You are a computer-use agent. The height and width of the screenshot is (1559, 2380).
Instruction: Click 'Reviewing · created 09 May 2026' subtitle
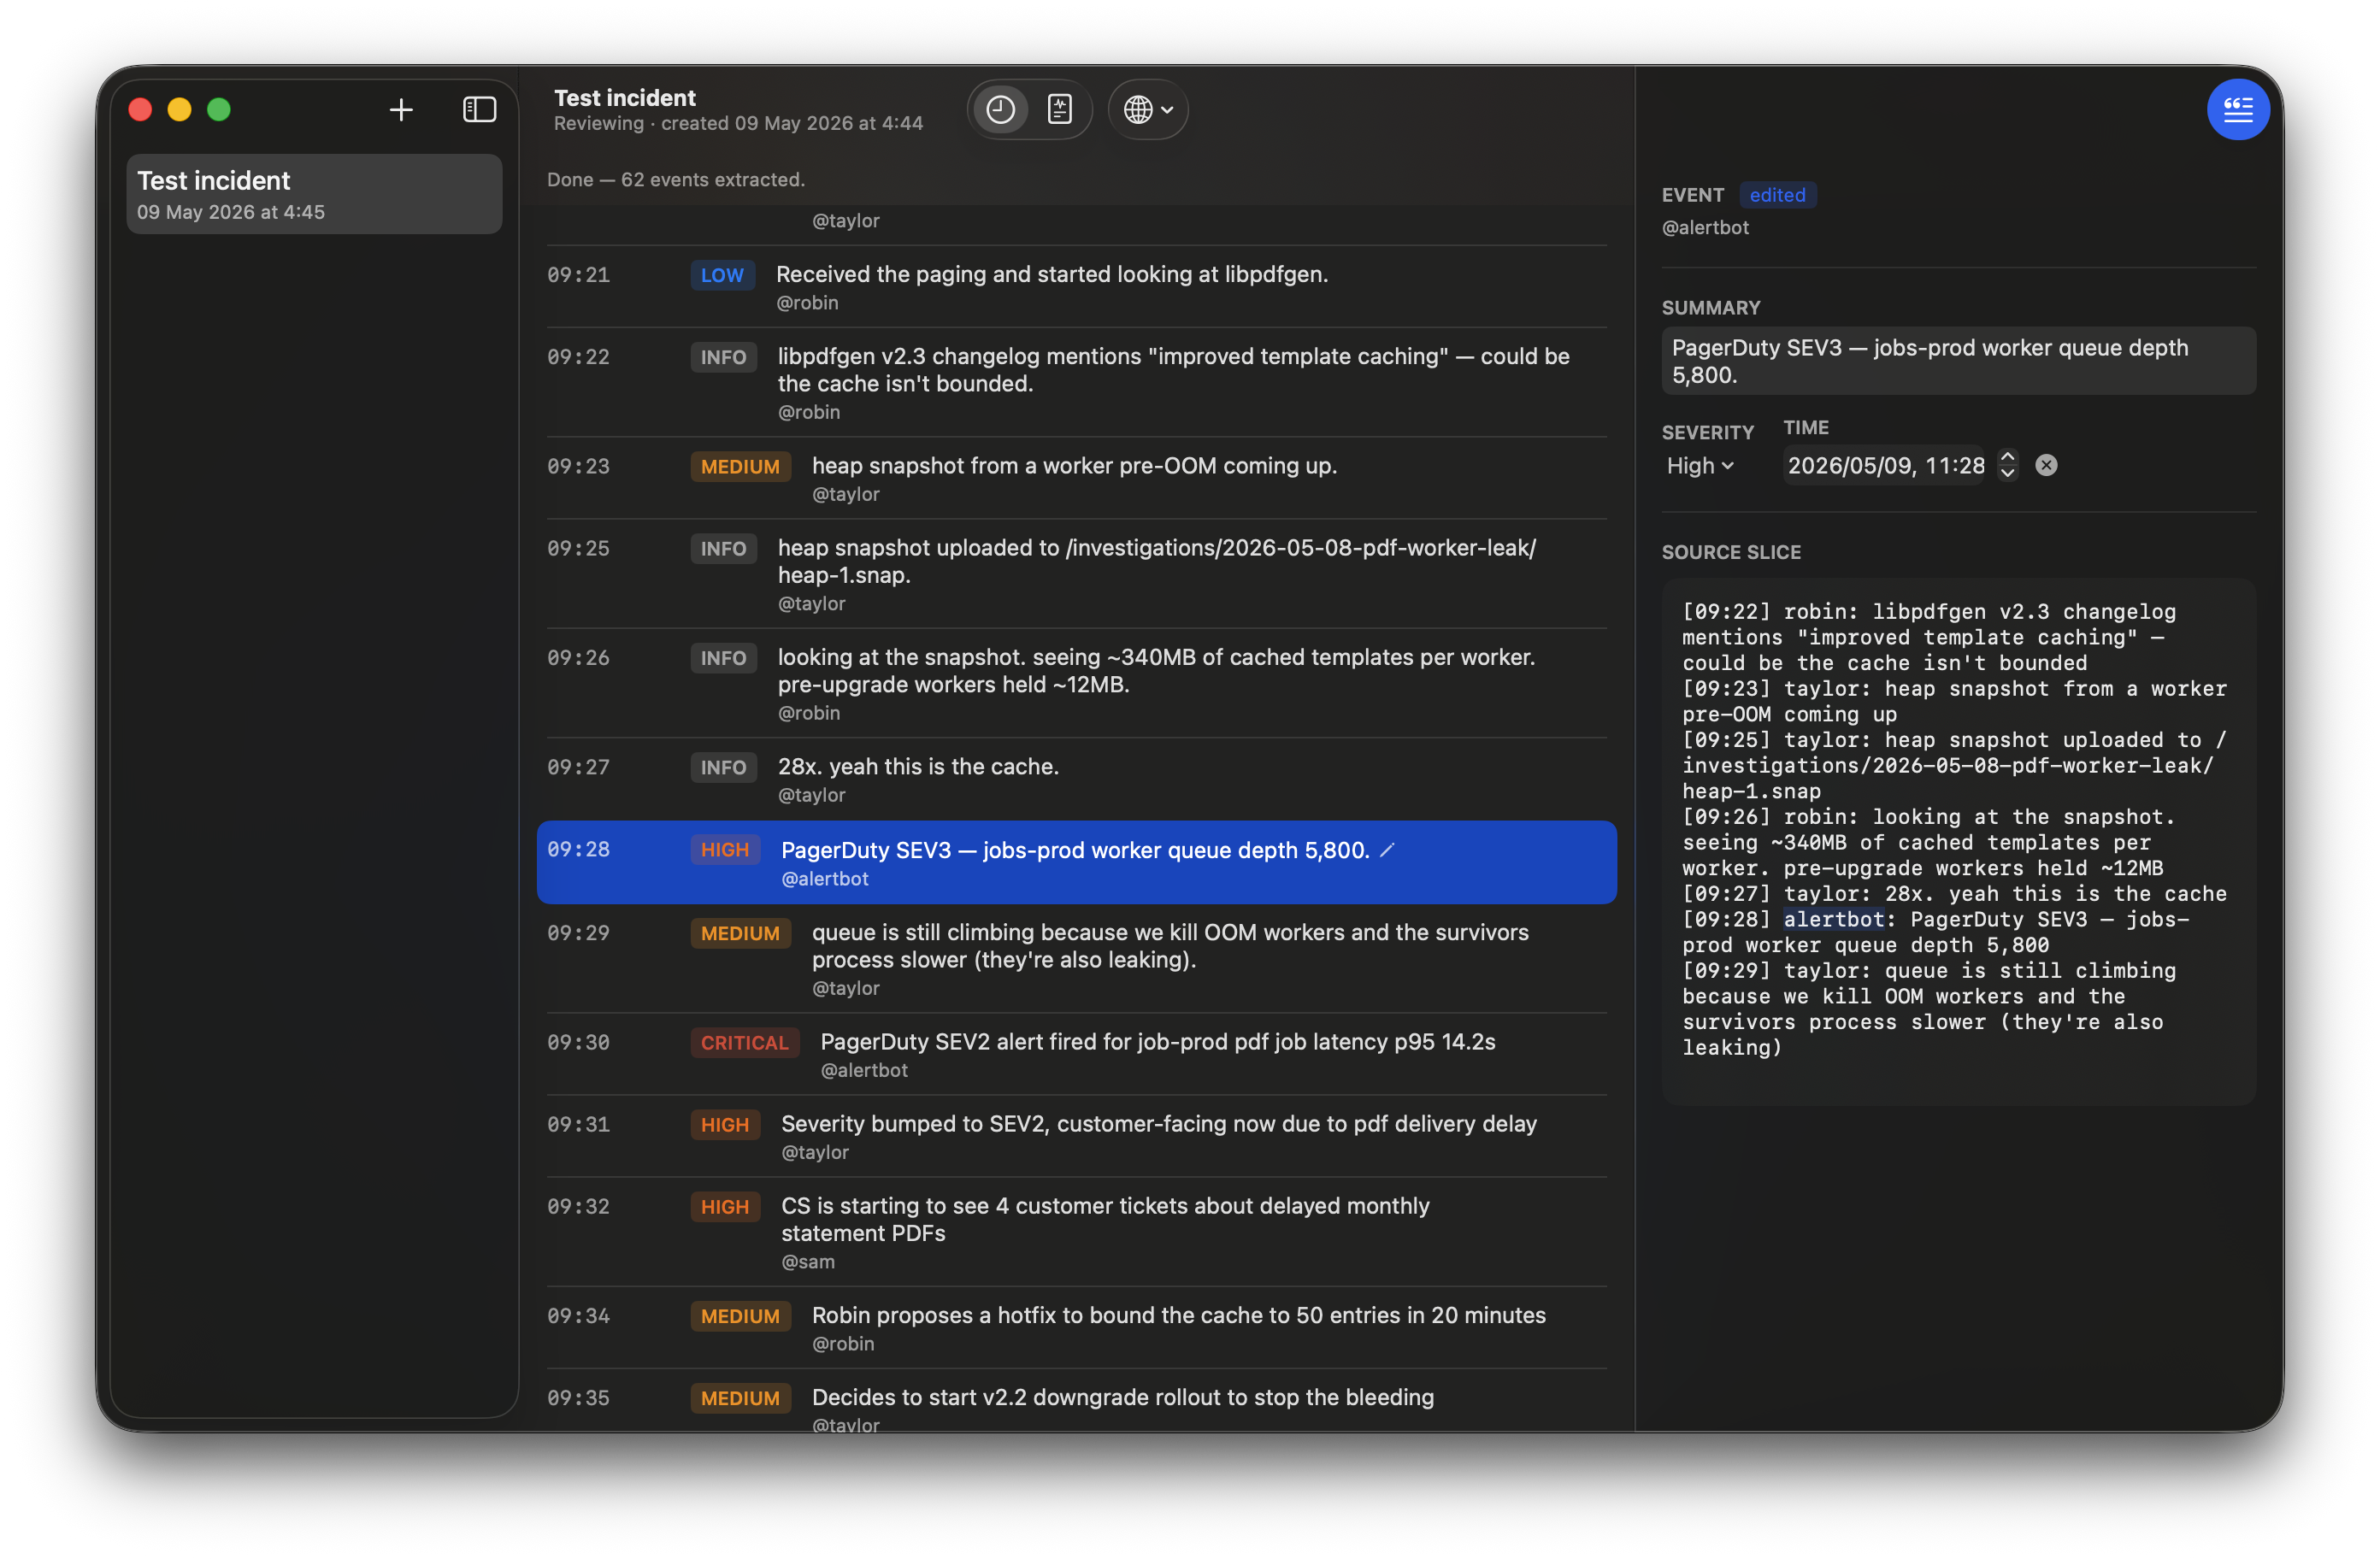[738, 123]
